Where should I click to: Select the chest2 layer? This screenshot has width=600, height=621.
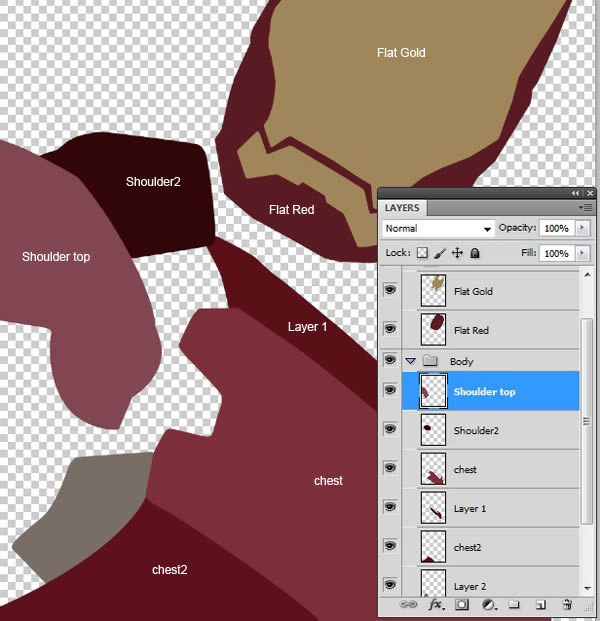pyautogui.click(x=491, y=547)
